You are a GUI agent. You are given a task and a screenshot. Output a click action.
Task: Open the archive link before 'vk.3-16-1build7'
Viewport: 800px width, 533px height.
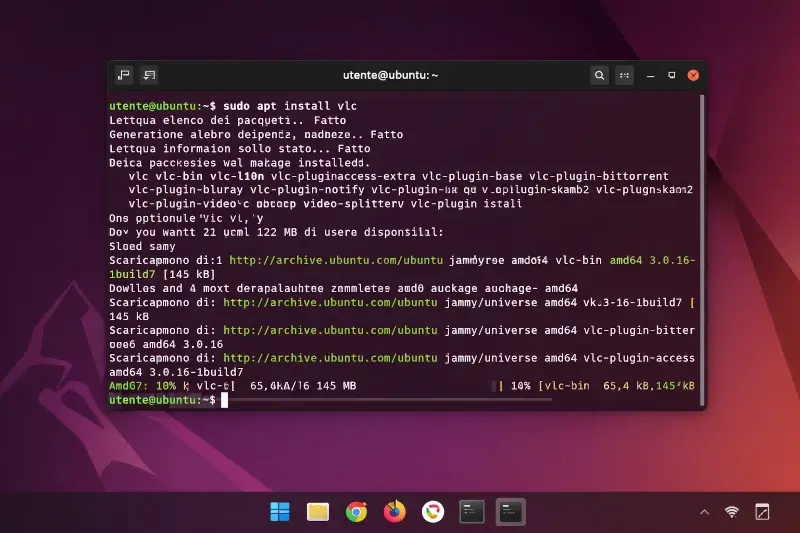330,302
